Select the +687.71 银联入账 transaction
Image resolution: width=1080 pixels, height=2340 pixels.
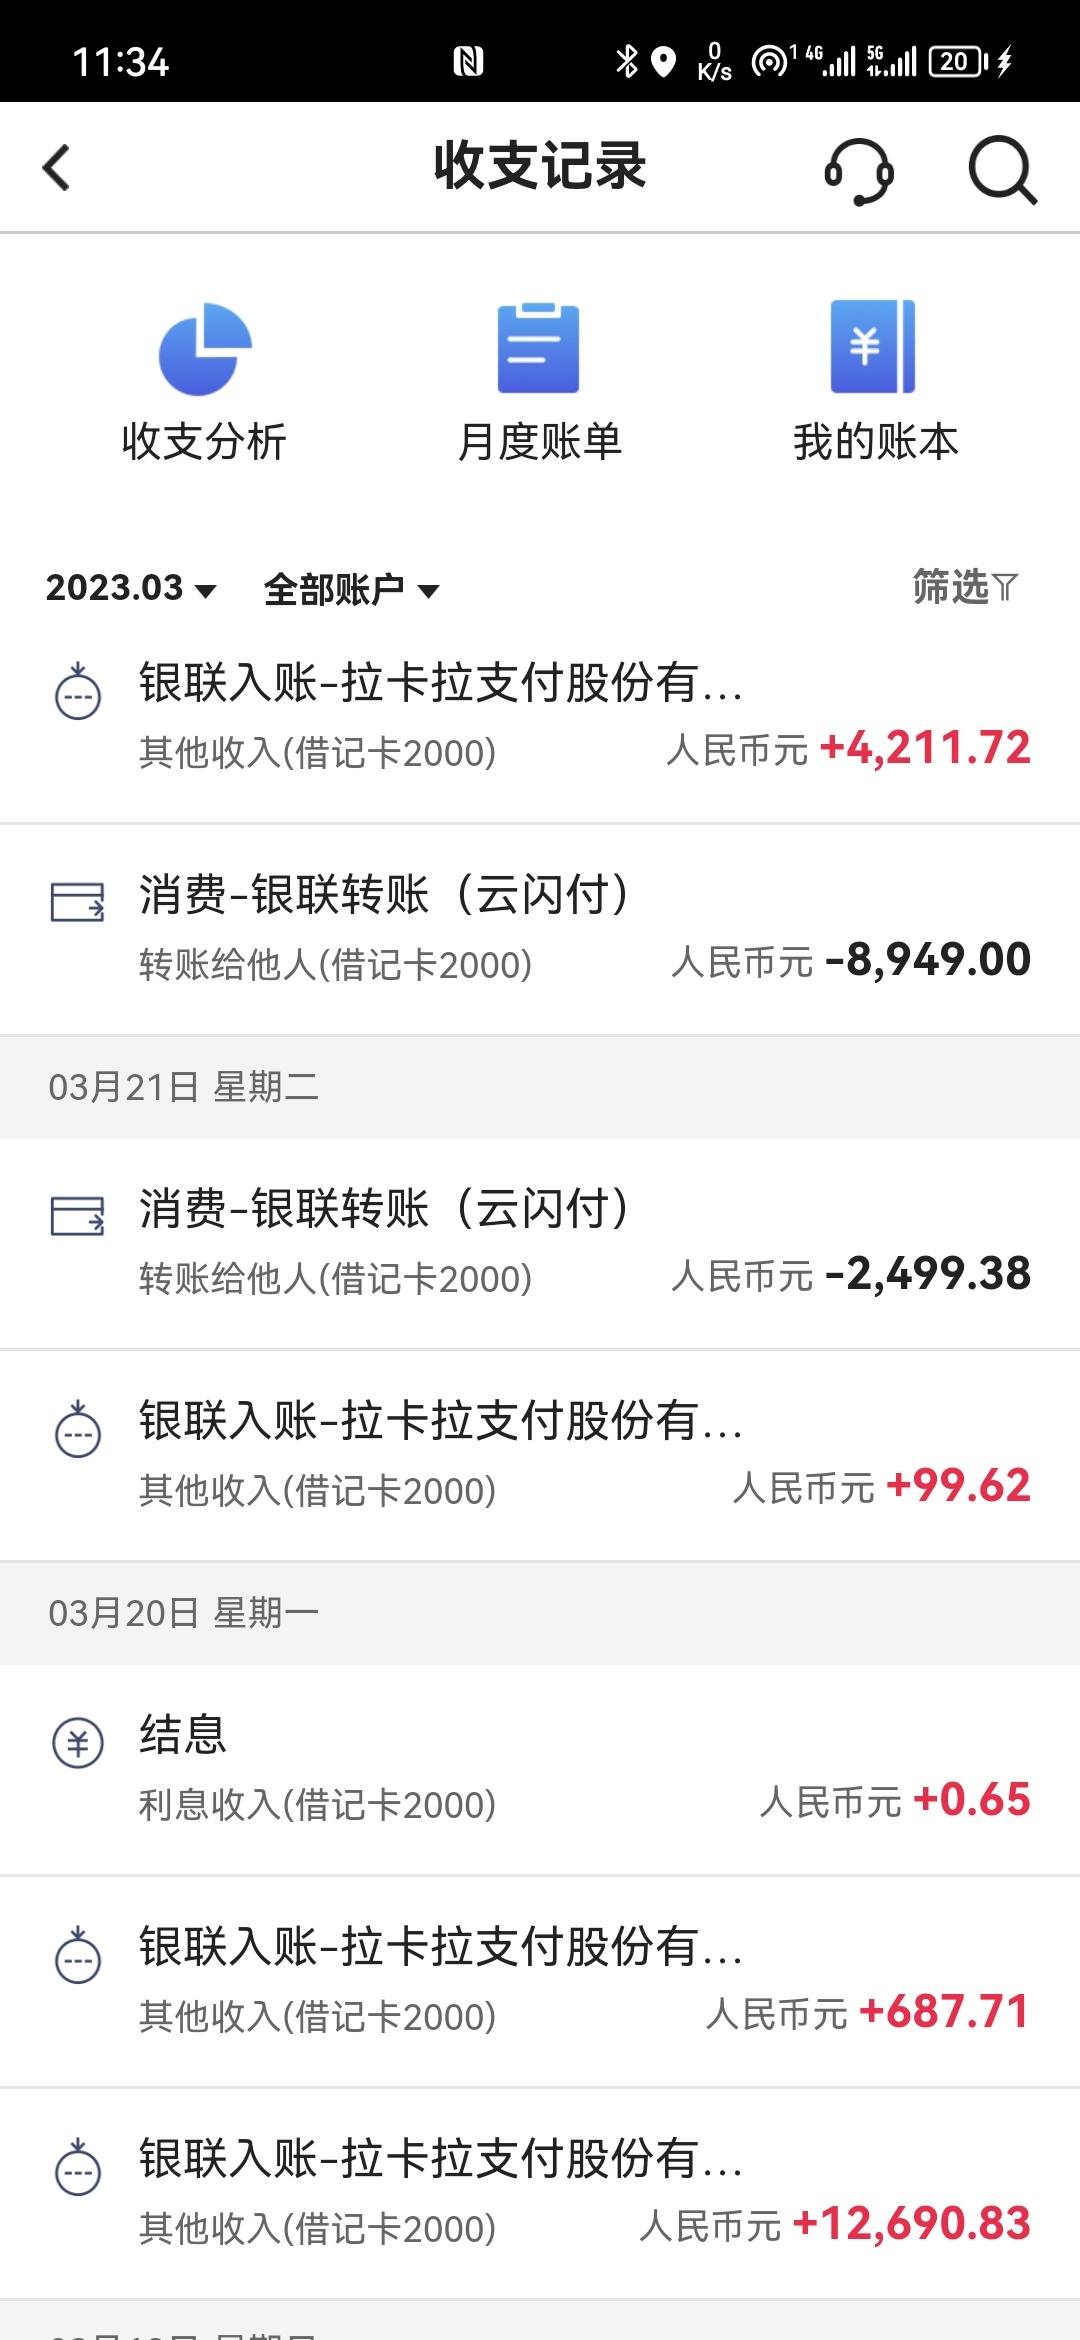[540, 1982]
